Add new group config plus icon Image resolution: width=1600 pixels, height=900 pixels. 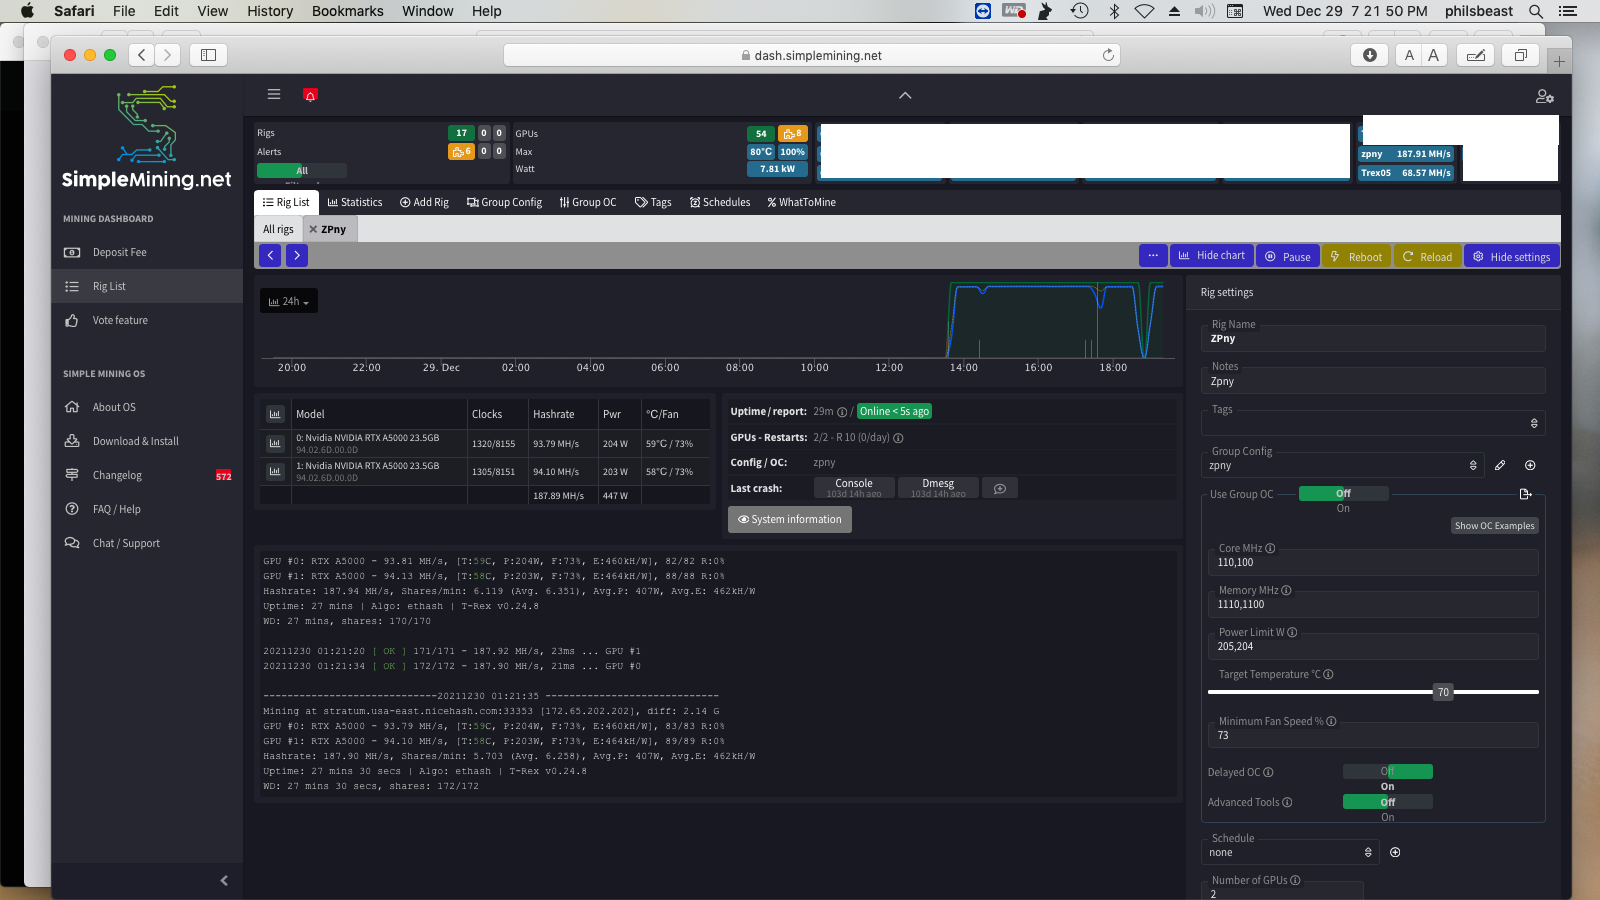click(1530, 465)
